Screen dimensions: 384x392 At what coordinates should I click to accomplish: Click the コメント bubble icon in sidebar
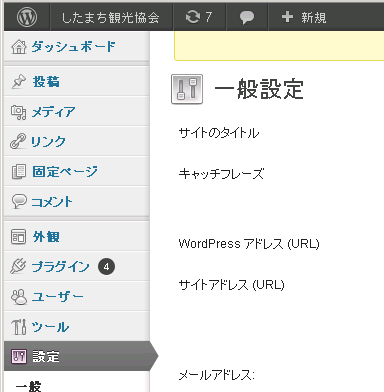(x=19, y=202)
